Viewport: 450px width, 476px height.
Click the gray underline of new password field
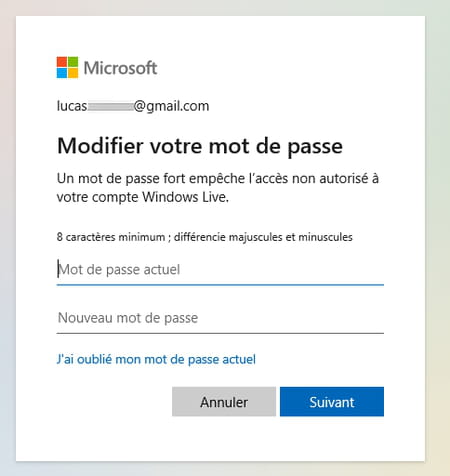click(x=220, y=333)
